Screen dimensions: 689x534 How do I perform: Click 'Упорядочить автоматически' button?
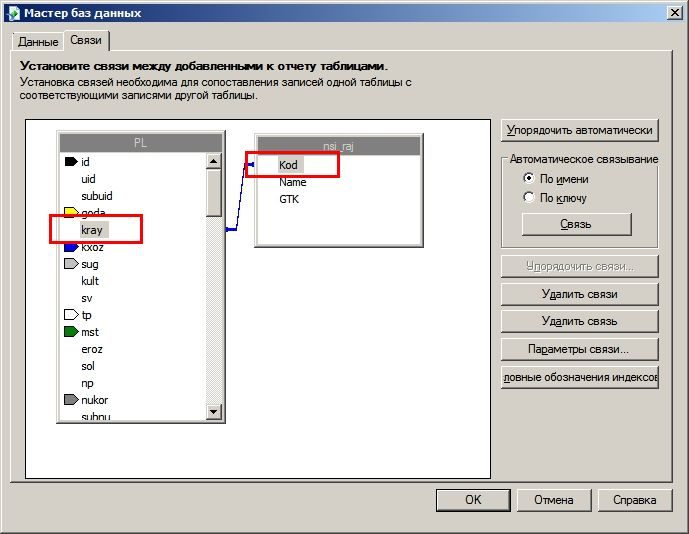[x=580, y=131]
